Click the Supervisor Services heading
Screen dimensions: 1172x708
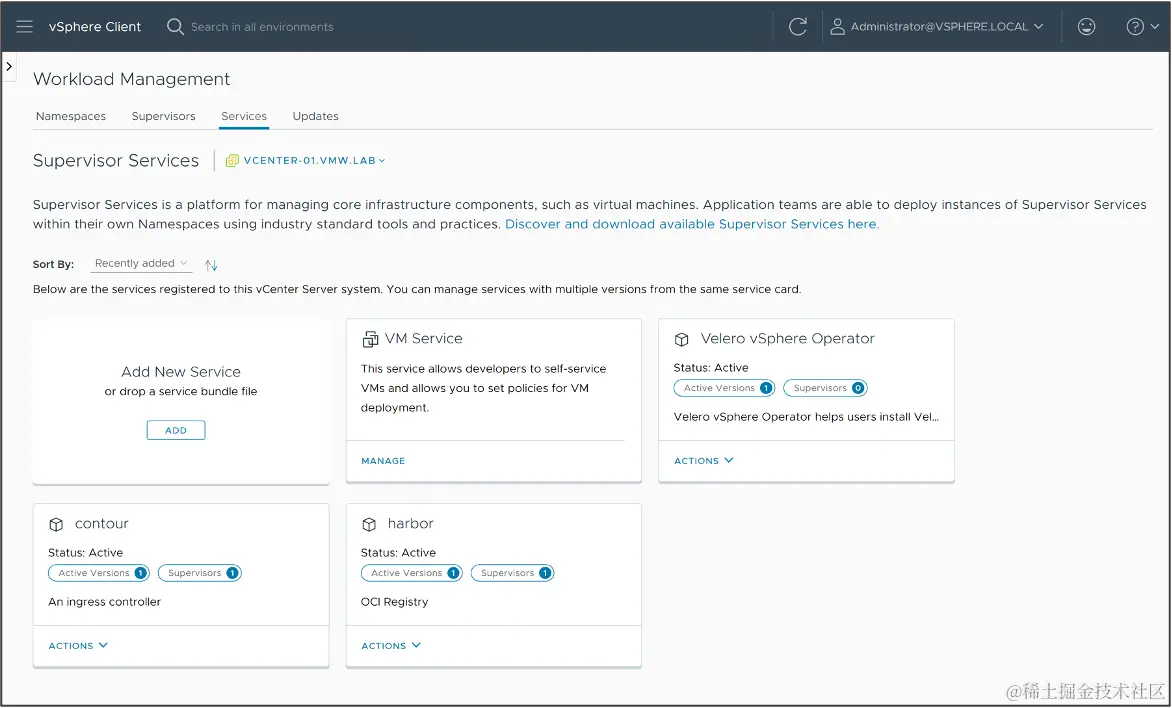pos(116,161)
